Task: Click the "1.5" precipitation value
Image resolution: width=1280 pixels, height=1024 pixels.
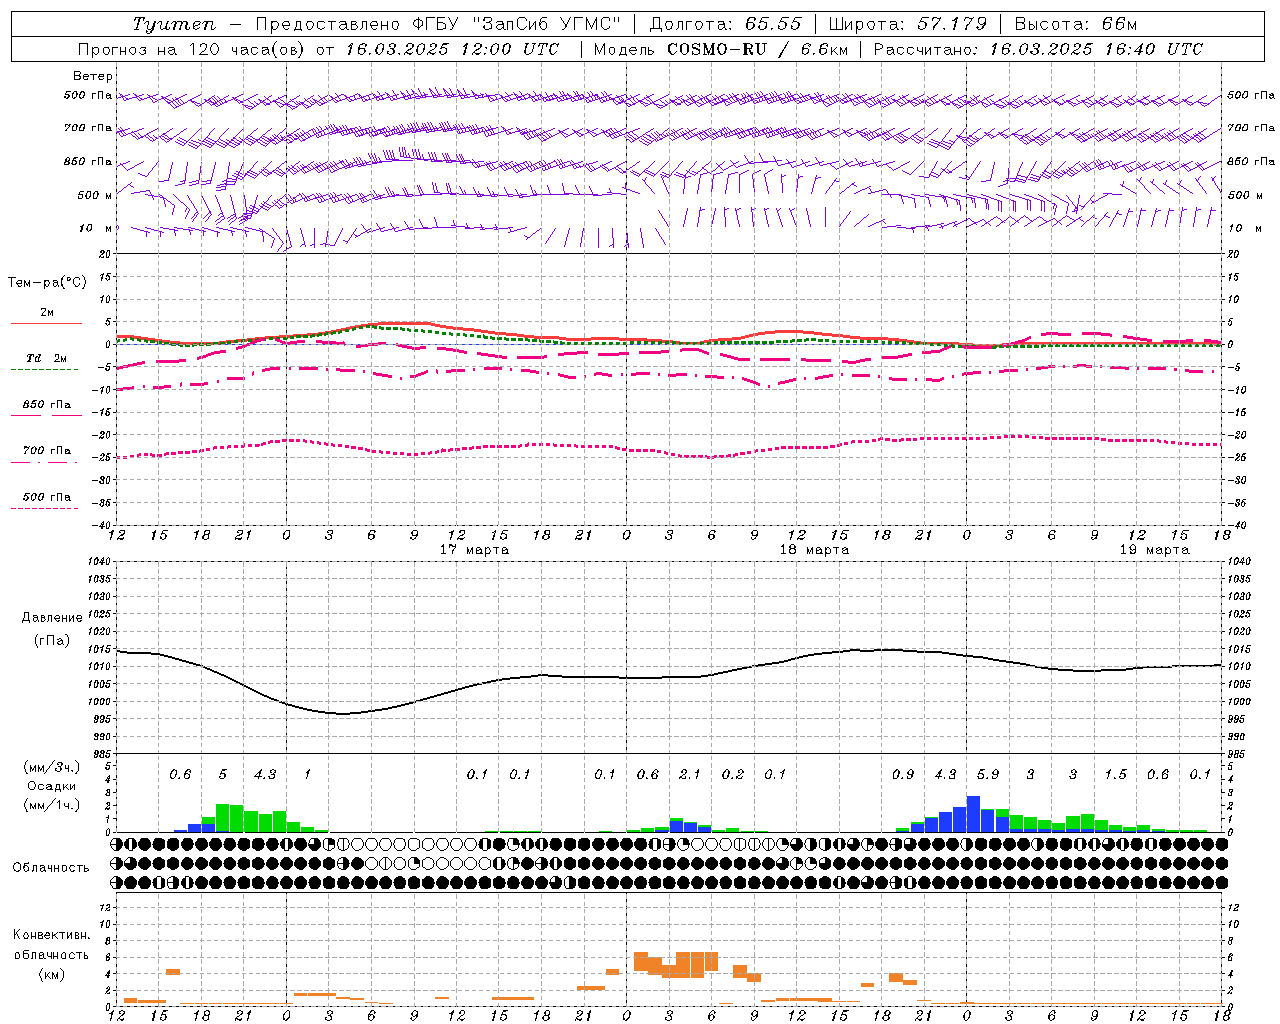Action: (1115, 774)
